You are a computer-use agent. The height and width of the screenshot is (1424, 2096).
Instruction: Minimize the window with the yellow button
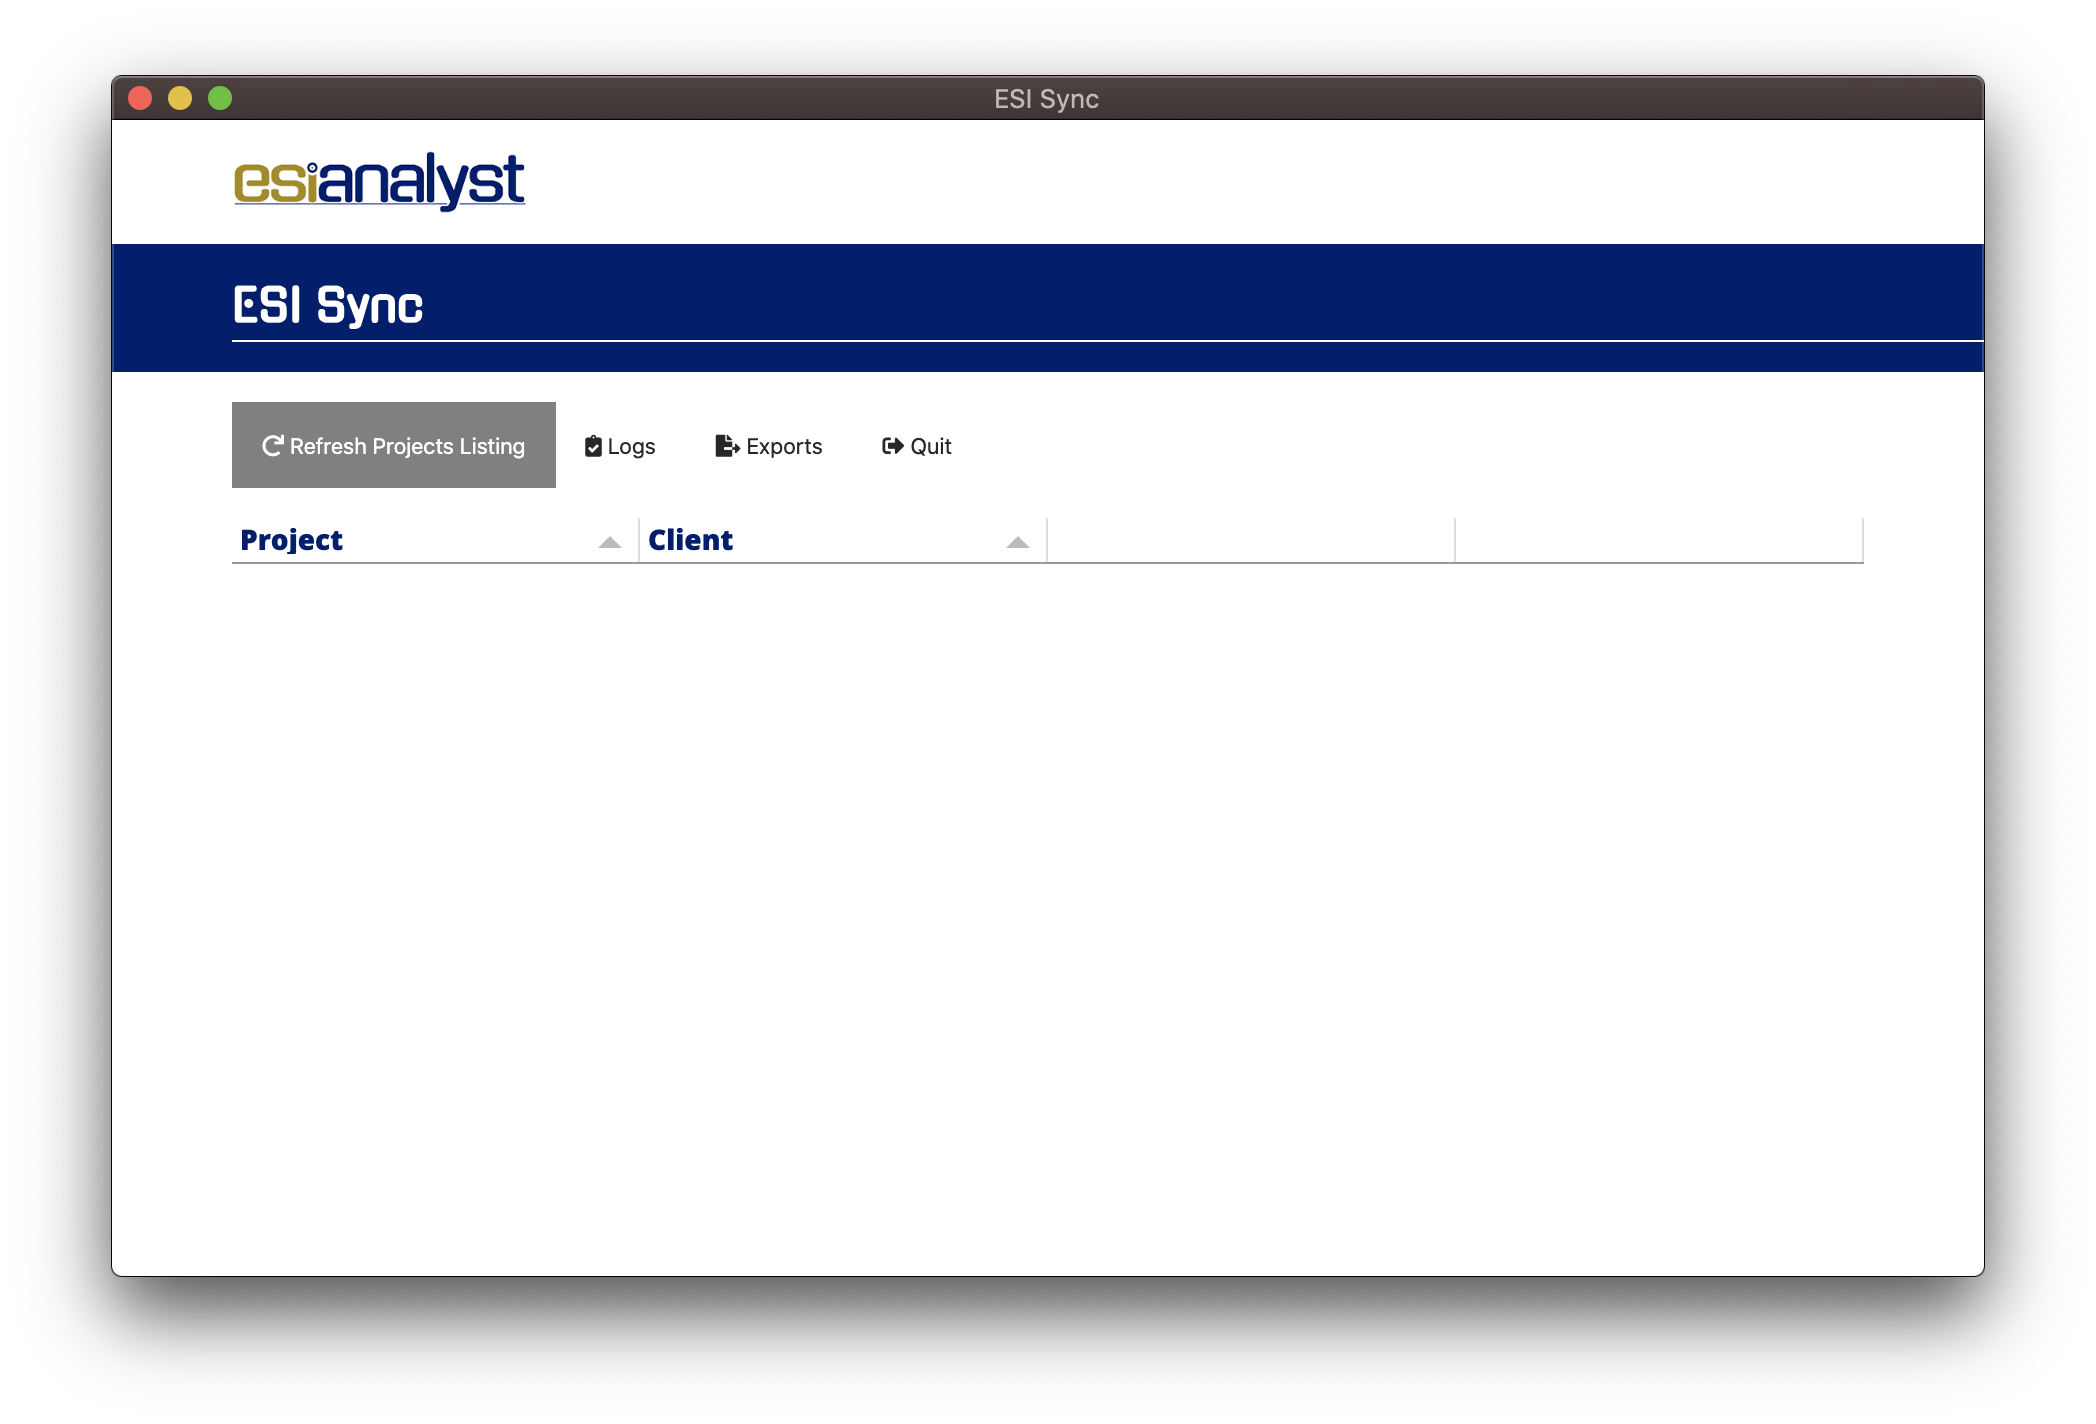(180, 98)
